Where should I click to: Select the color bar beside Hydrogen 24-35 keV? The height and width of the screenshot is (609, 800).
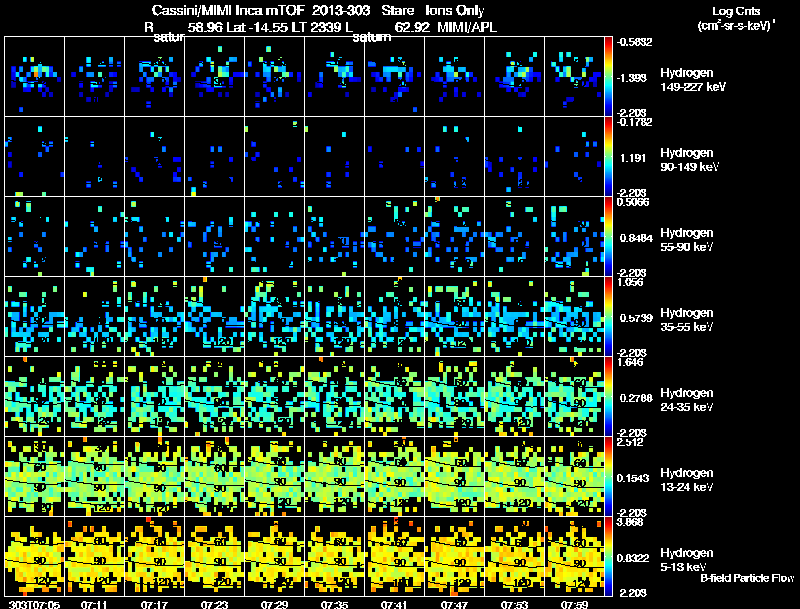click(x=609, y=397)
